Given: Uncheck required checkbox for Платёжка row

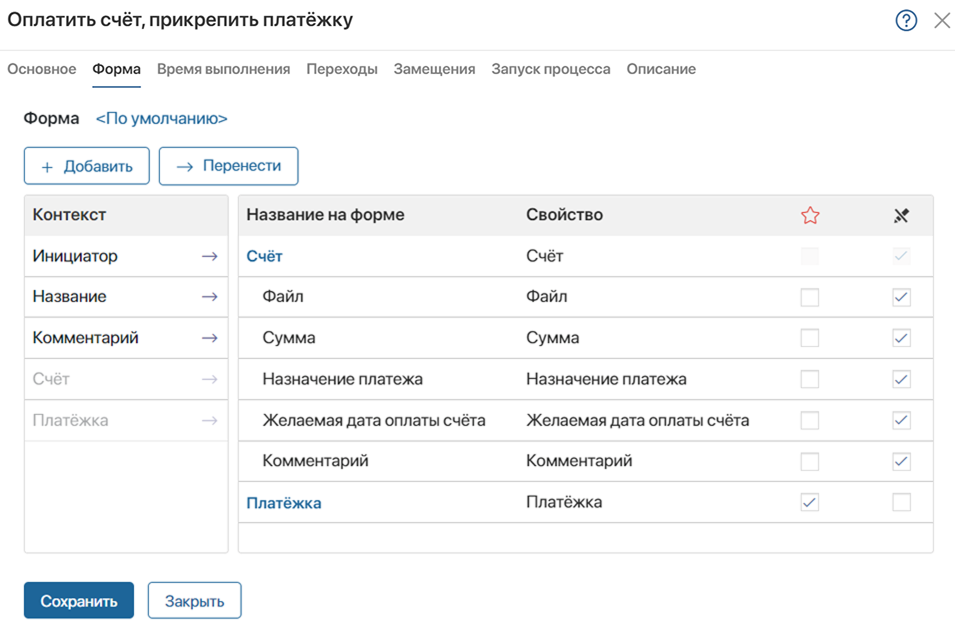Looking at the screenshot, I should [x=809, y=503].
